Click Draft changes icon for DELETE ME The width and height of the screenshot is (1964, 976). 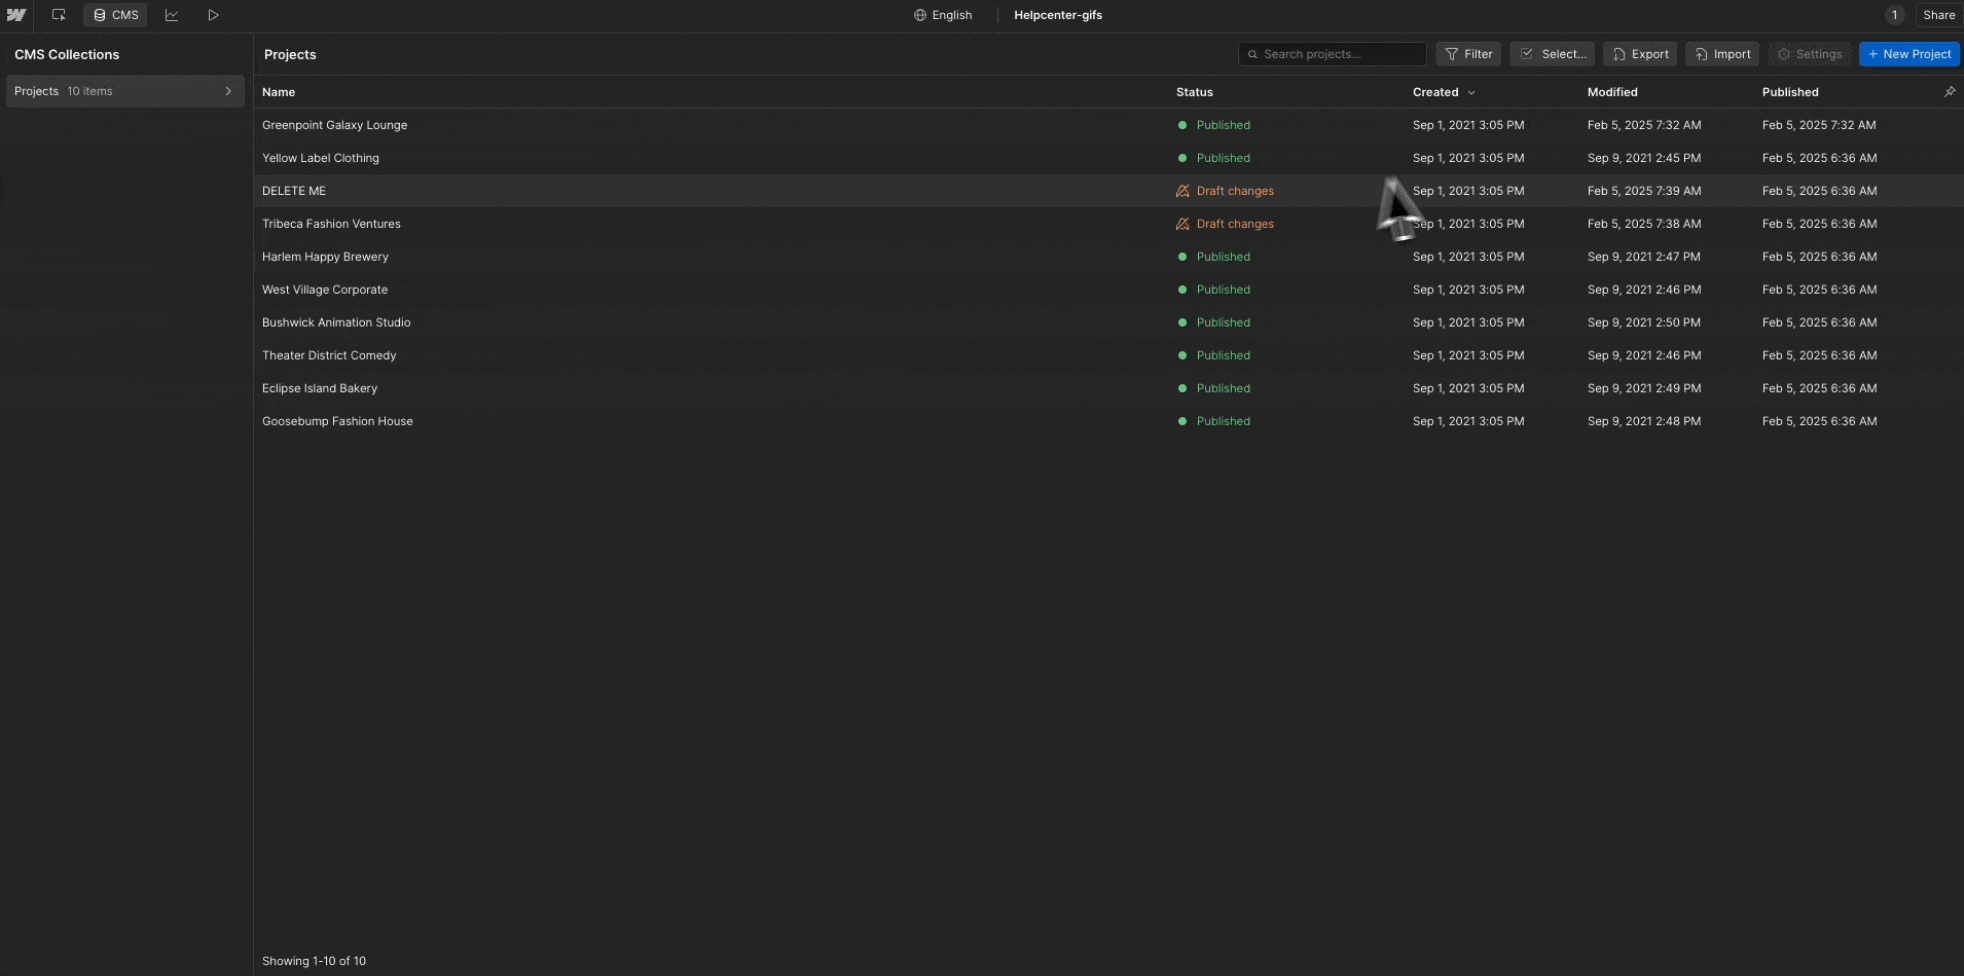(1182, 191)
